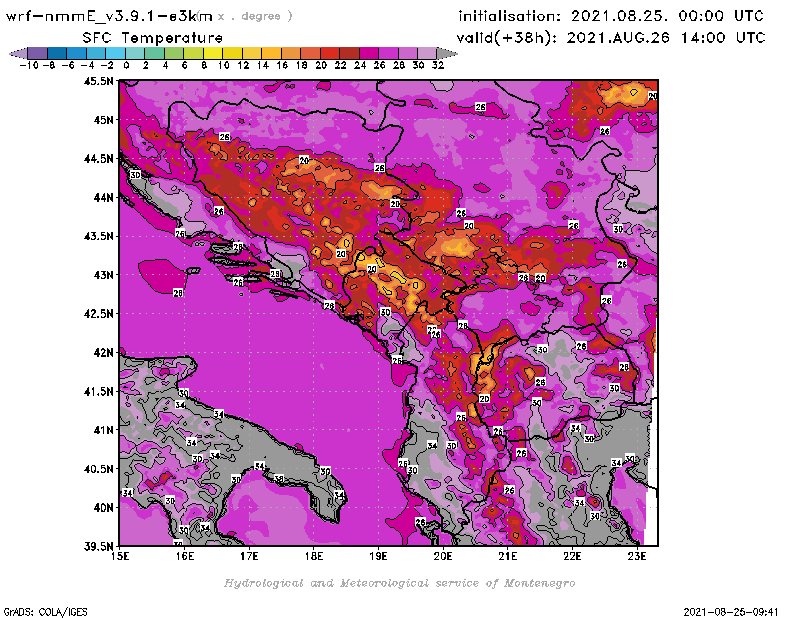Select the 39.5N latitude label

pos(98,547)
